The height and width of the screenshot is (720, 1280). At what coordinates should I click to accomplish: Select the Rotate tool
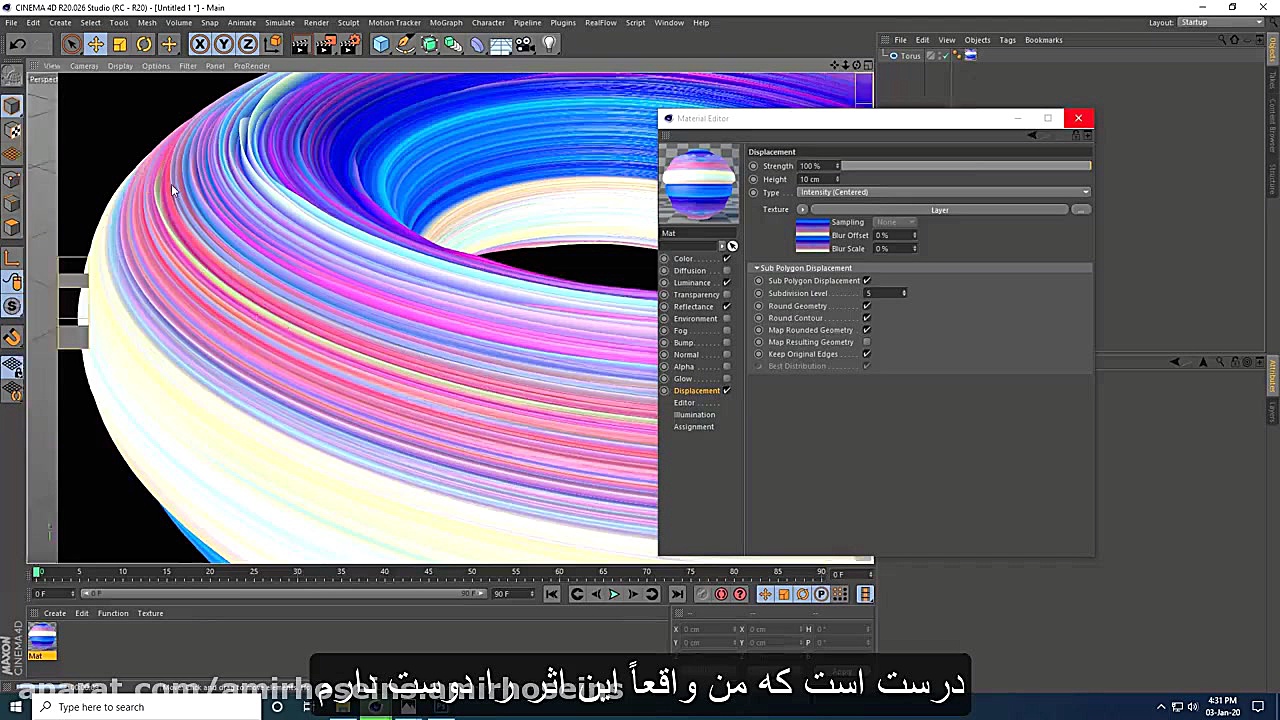(x=144, y=43)
